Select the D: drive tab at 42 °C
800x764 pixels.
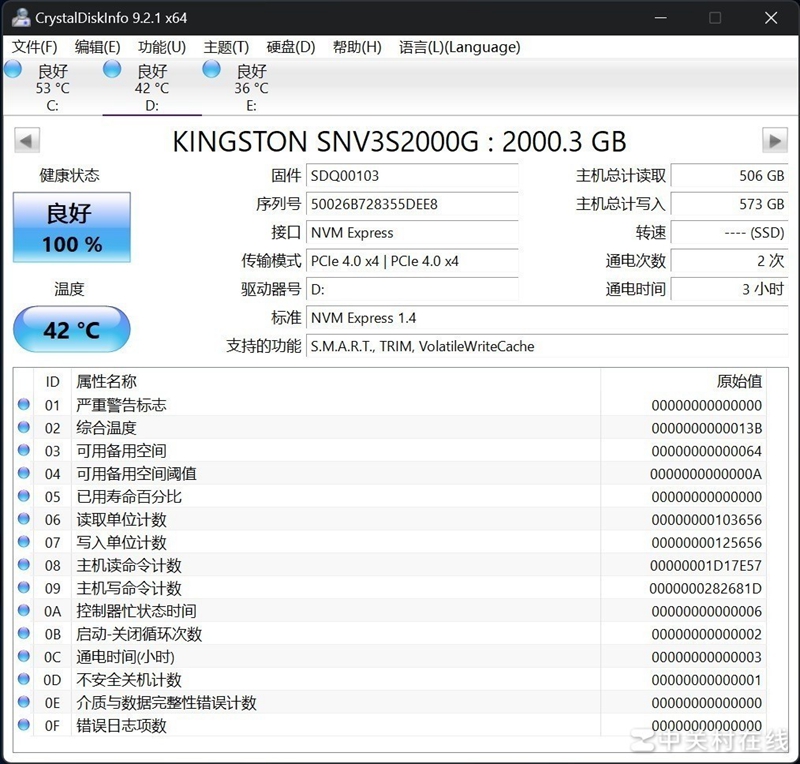click(152, 87)
